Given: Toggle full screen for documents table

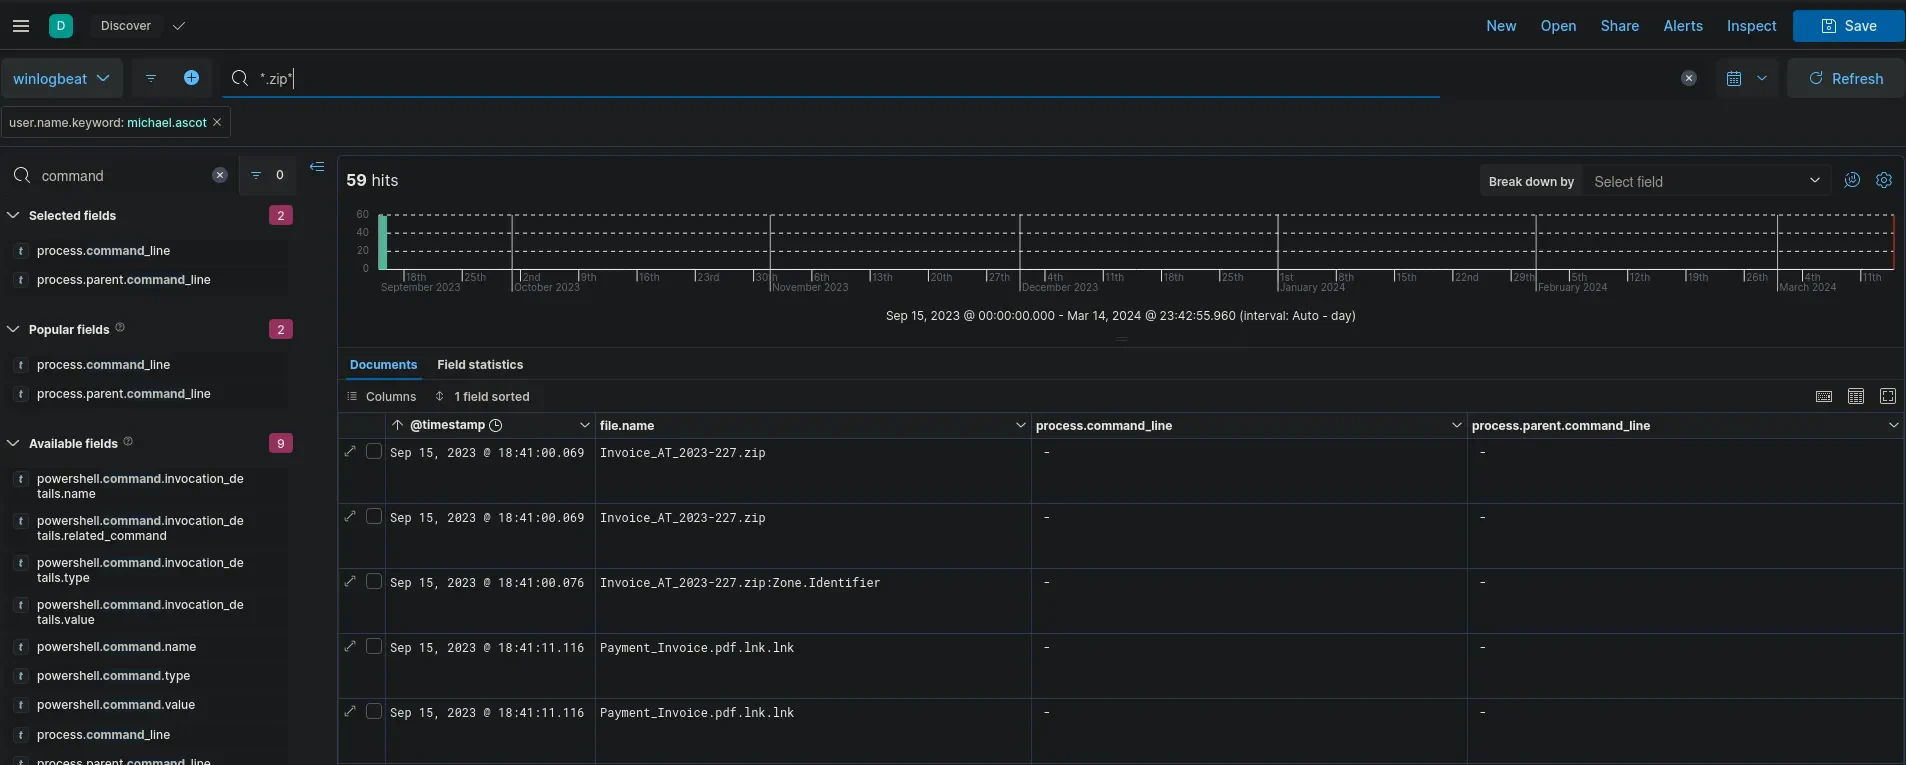Looking at the screenshot, I should [x=1887, y=397].
